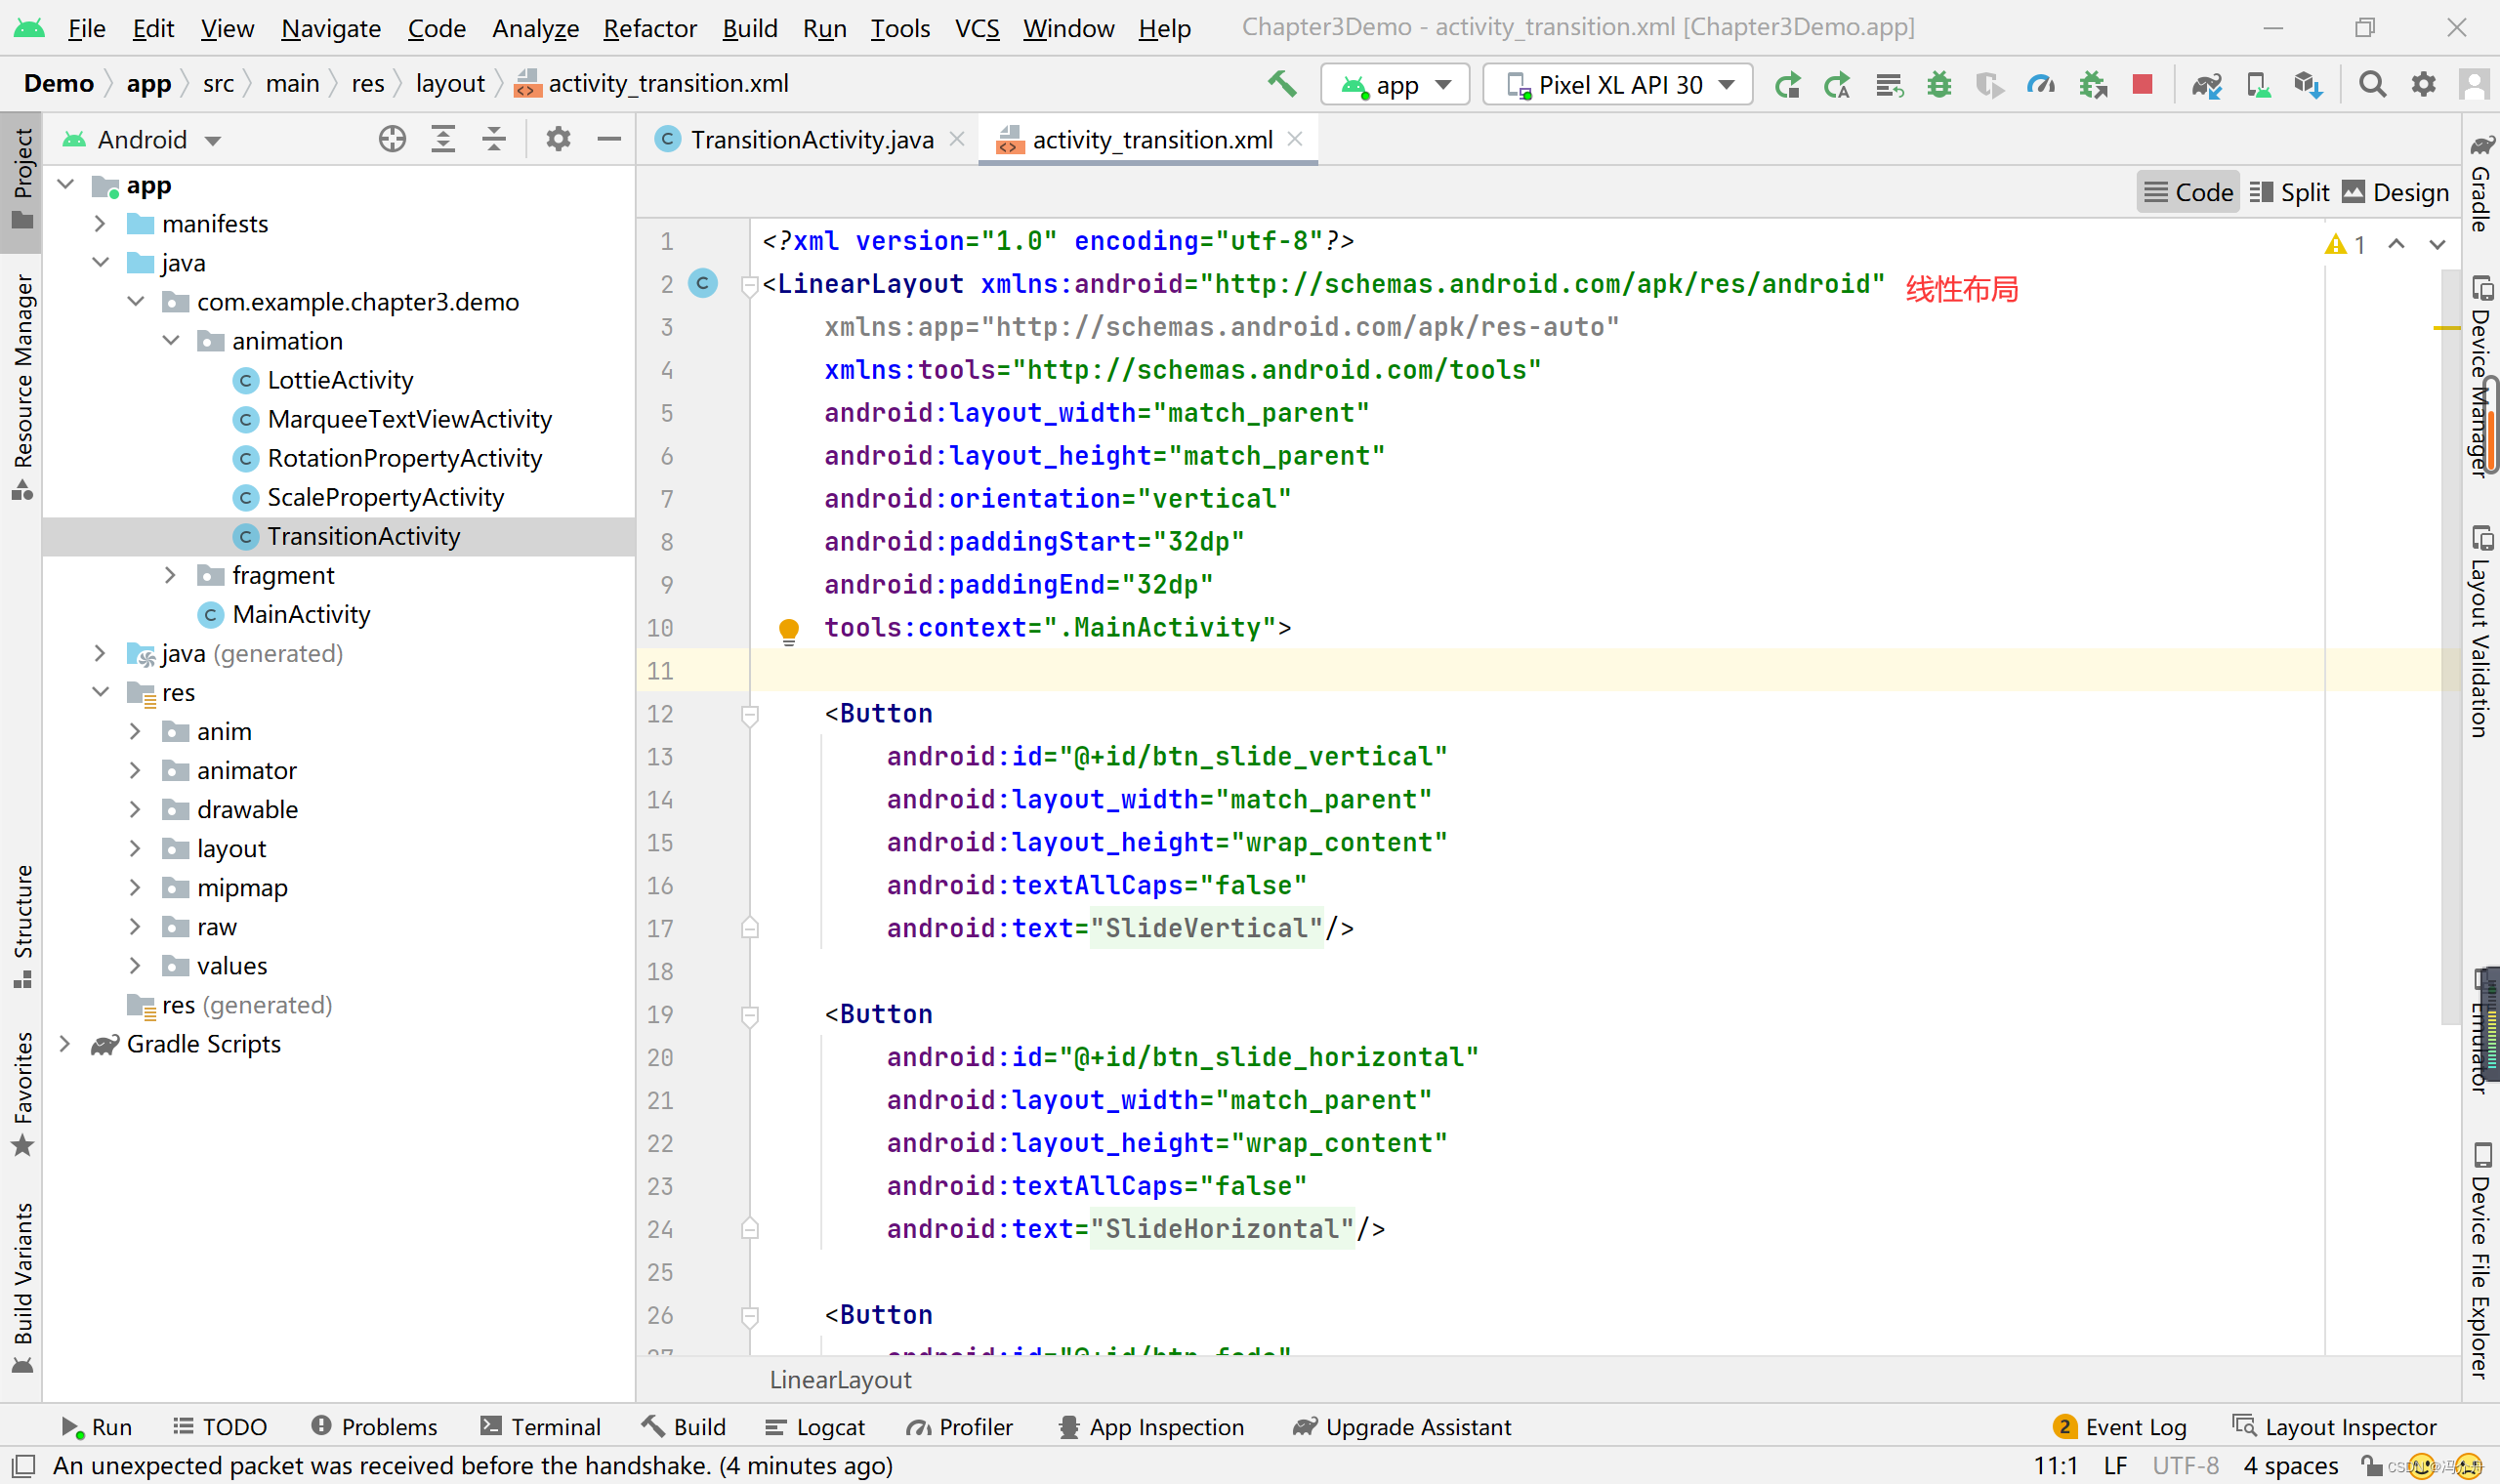Click the Profile app gauge icon
The width and height of the screenshot is (2500, 1484).
point(2040,85)
